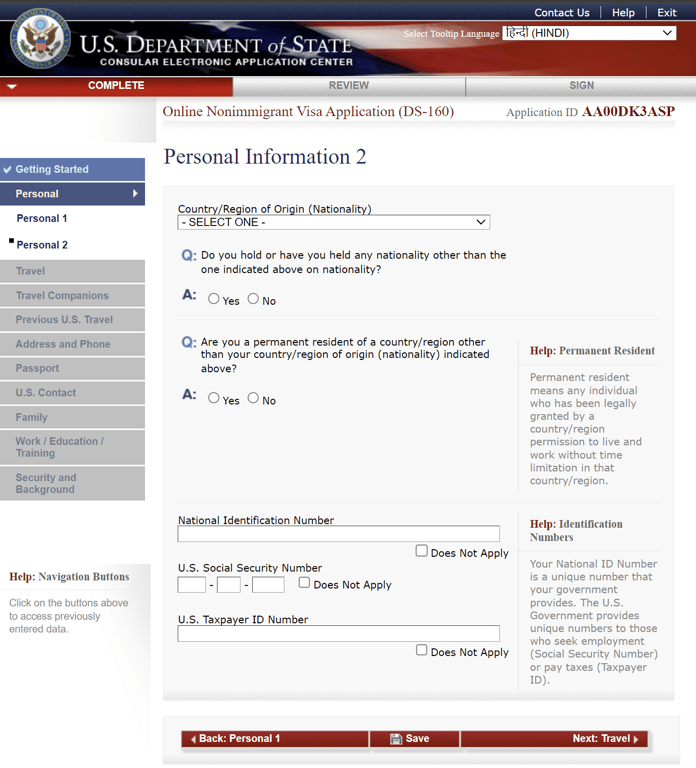Go to the U.S. Contact section
Screen dimensions: 696x768
(72, 393)
